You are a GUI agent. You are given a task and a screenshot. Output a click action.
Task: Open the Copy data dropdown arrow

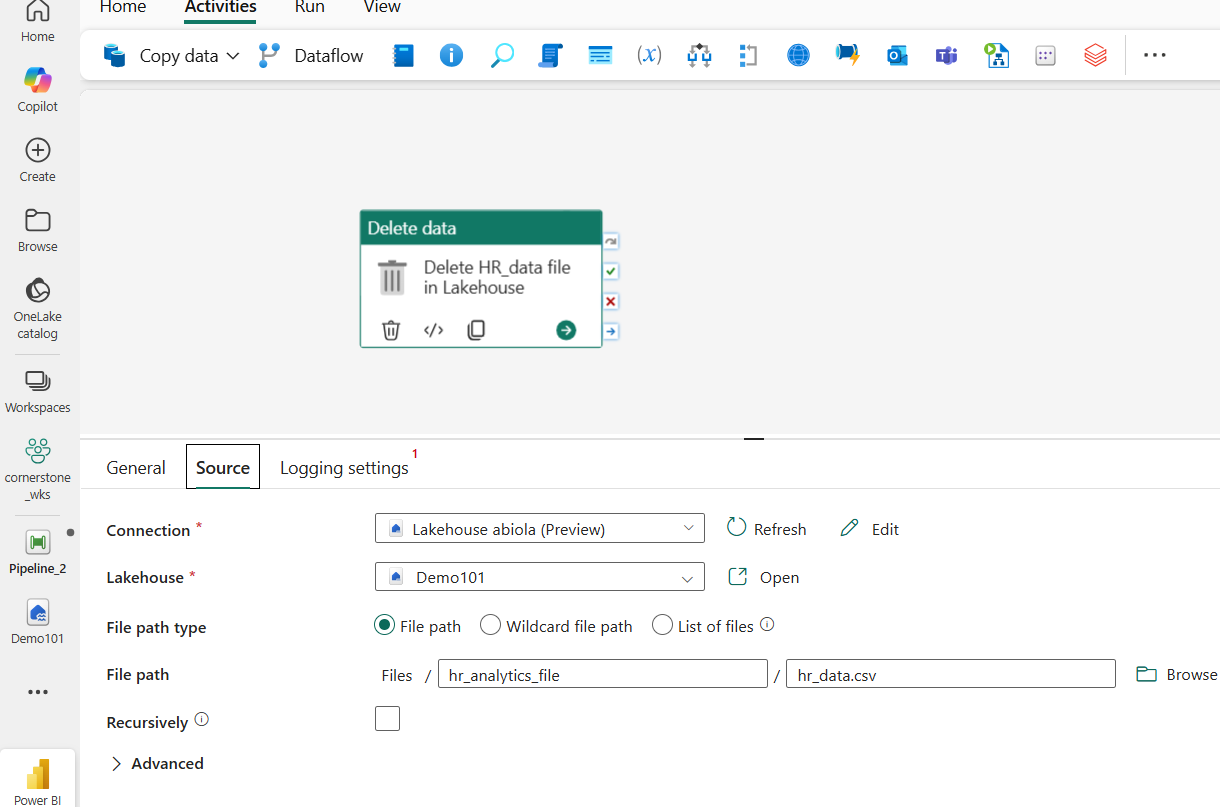(x=233, y=56)
